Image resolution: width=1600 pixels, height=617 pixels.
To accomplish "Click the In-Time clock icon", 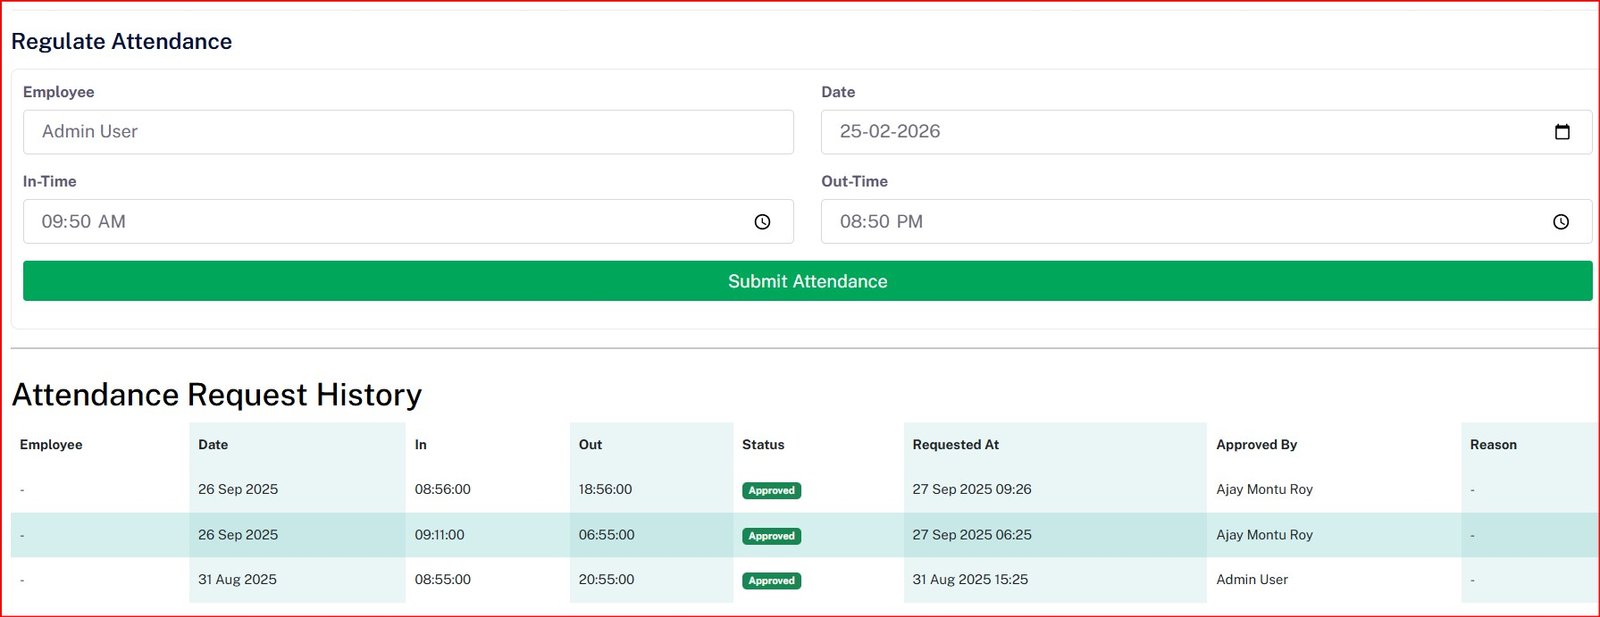I will 762,222.
